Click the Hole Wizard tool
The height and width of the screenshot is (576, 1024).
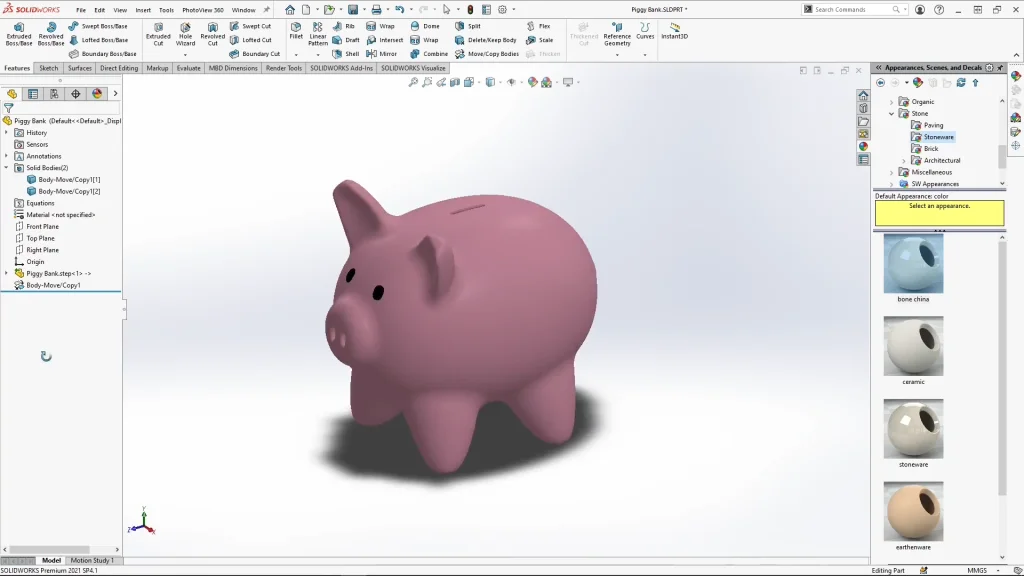(x=185, y=34)
